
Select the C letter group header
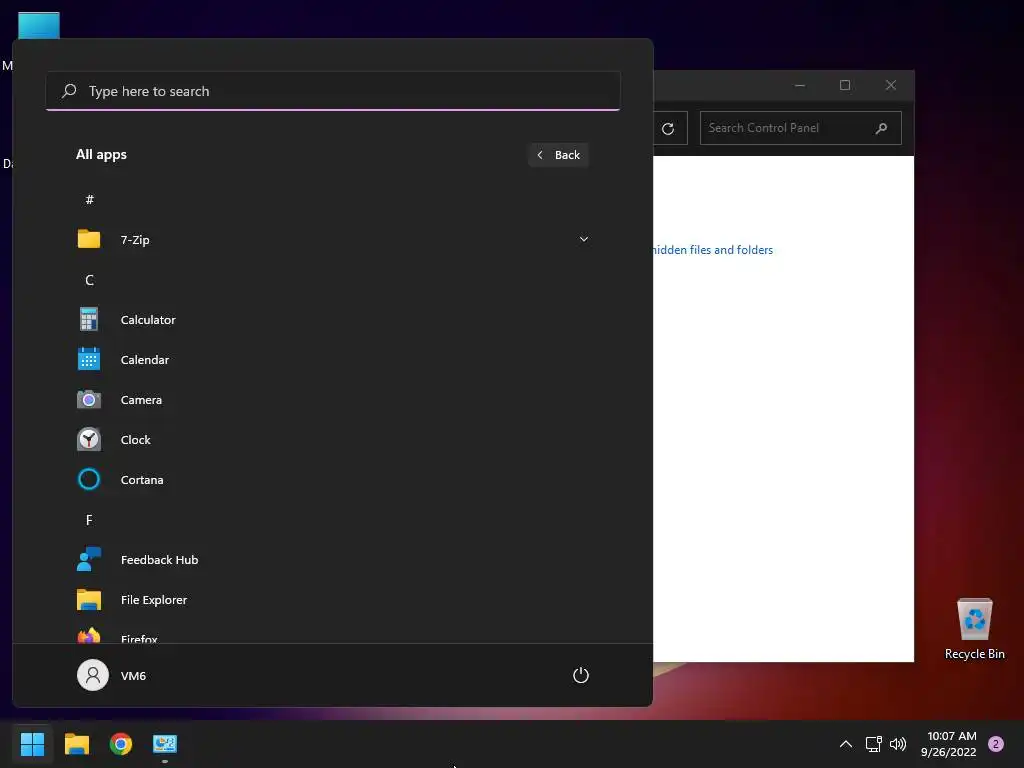pyautogui.click(x=89, y=280)
